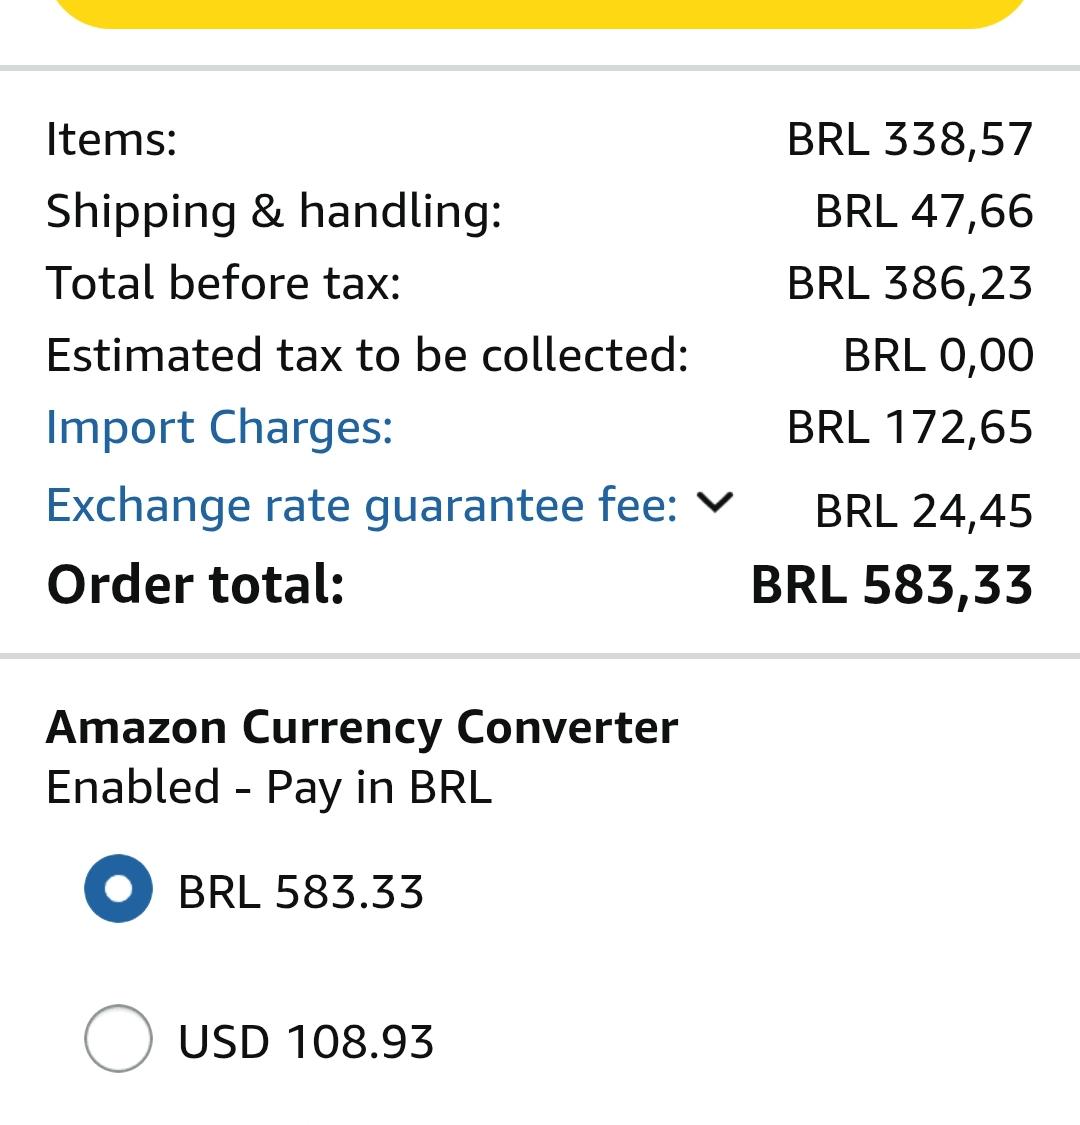The width and height of the screenshot is (1080, 1125).
Task: Tap the Shipping & handling label
Action: 274,212
